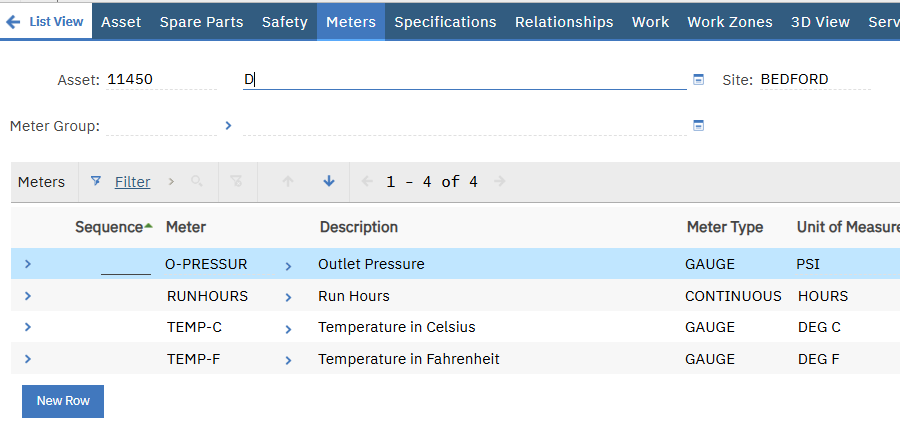The image size is (900, 435).
Task: Click the clear filter icon in Meters toolbar
Action: pos(236,181)
